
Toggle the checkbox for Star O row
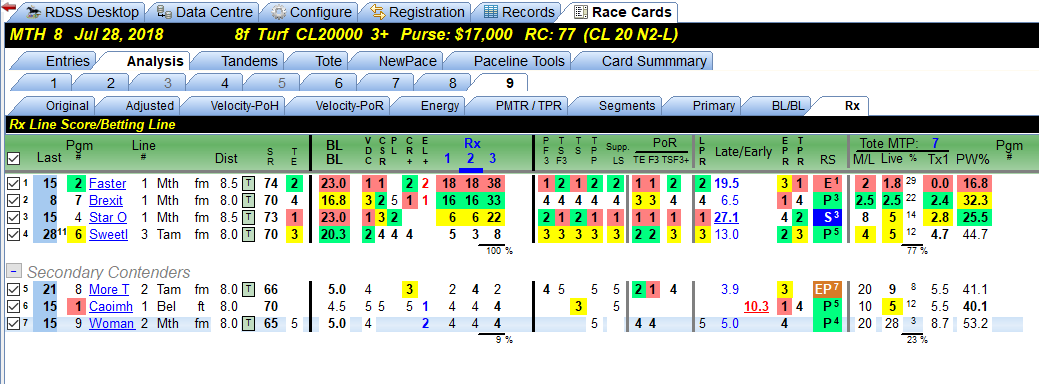tap(12, 217)
